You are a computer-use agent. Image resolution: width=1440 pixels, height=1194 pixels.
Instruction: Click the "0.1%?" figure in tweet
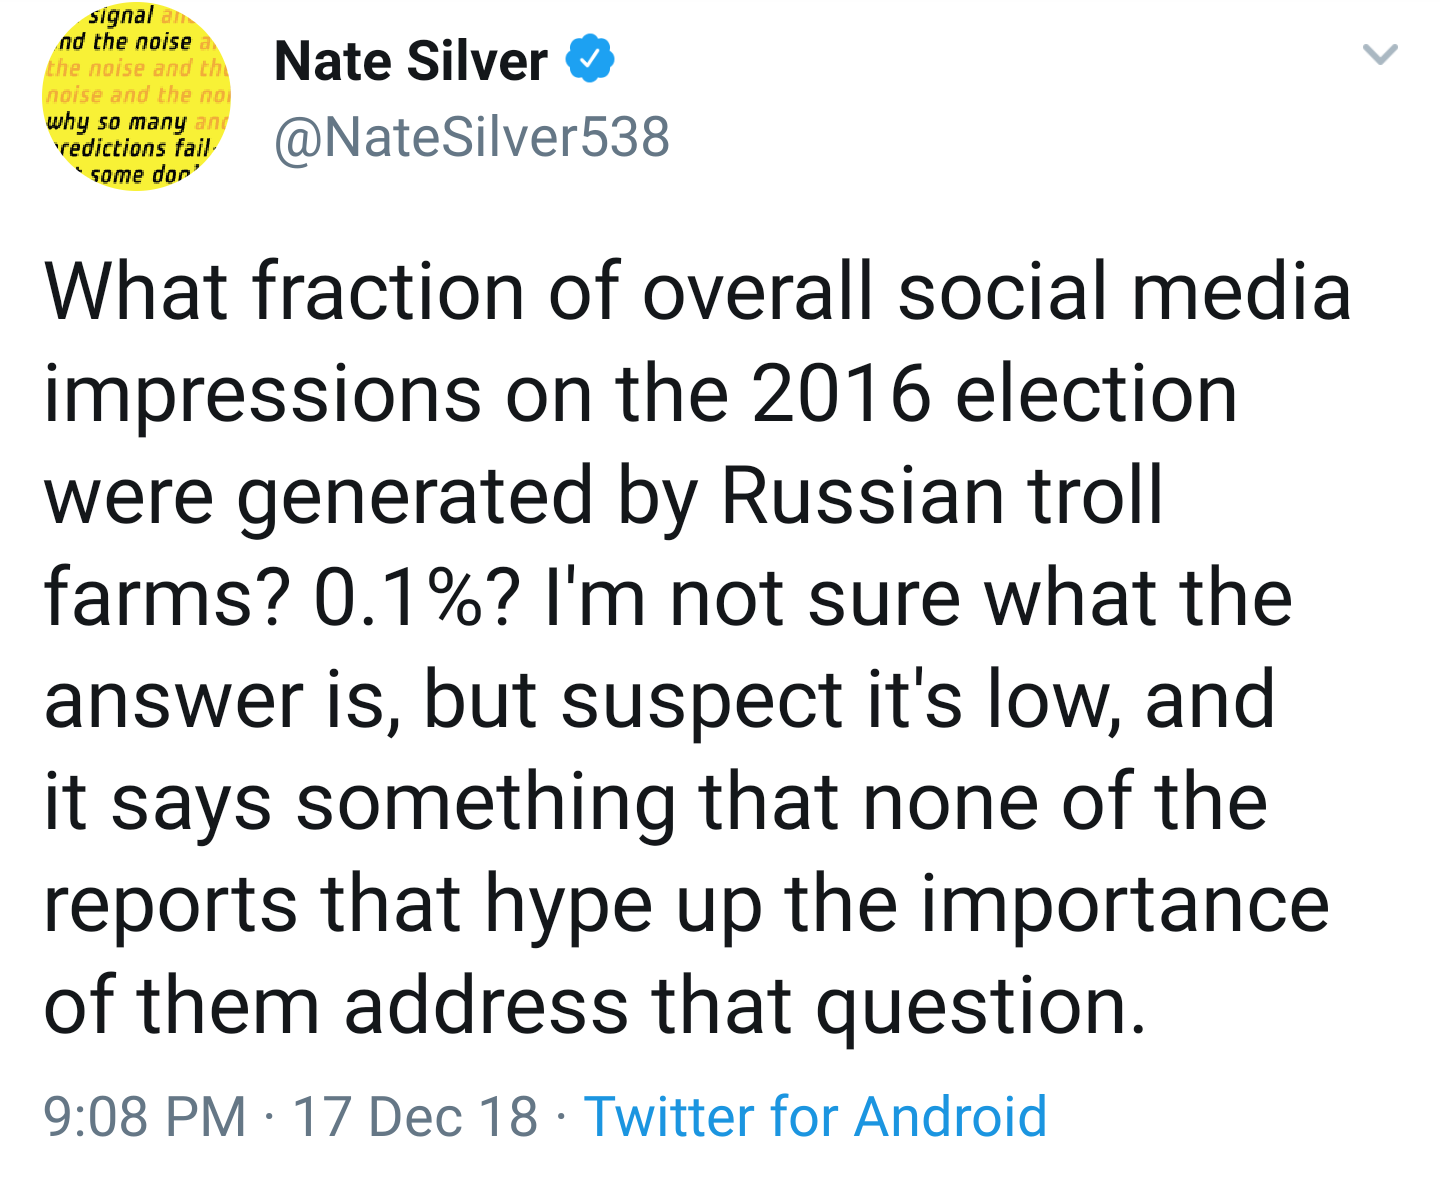[x=417, y=598]
